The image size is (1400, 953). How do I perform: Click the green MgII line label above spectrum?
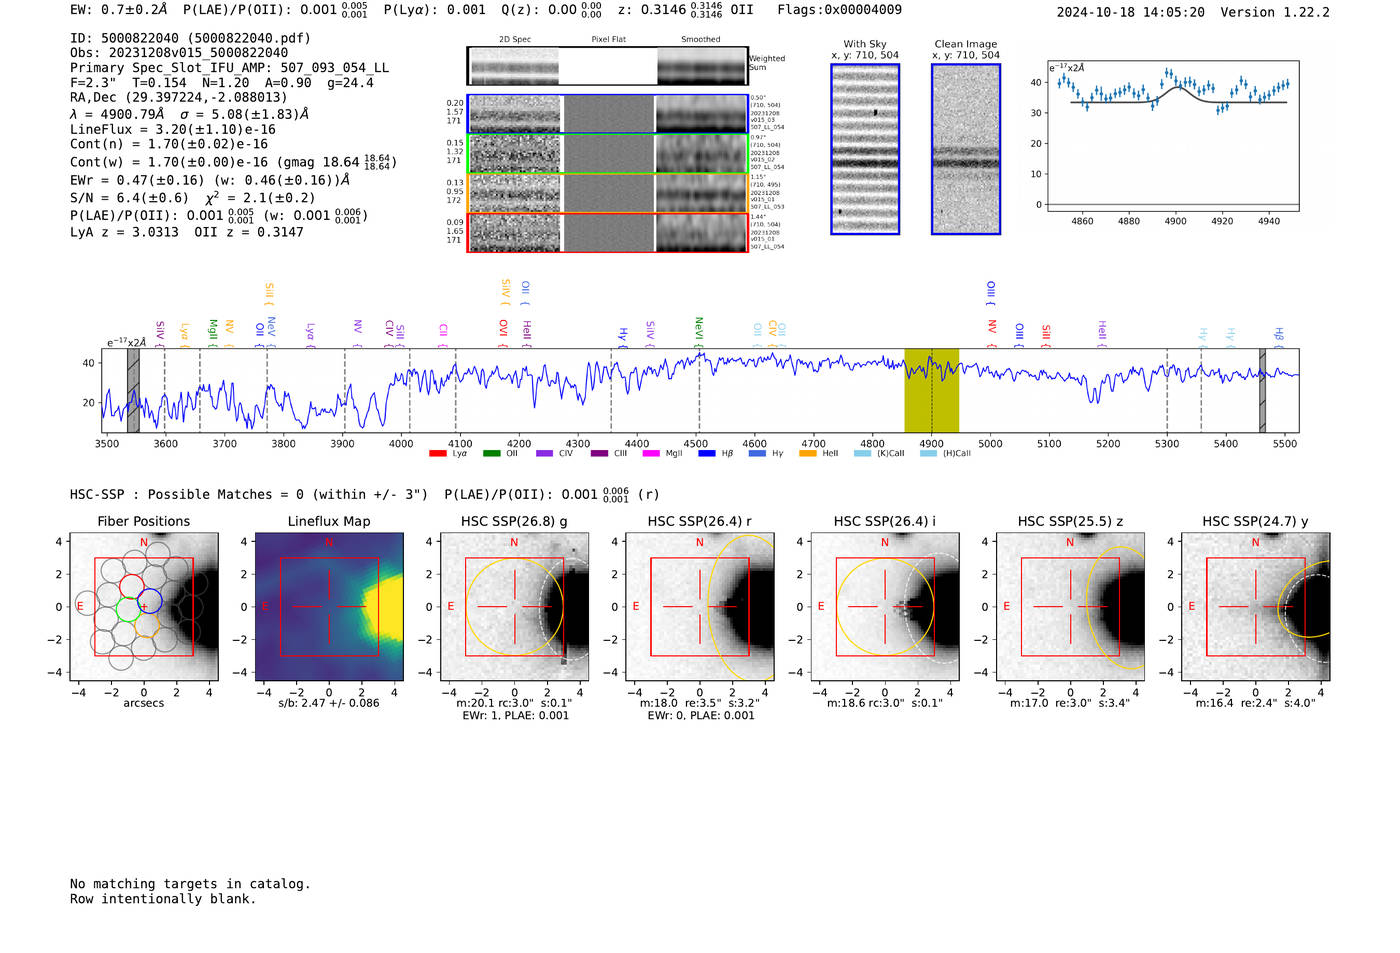(x=213, y=333)
